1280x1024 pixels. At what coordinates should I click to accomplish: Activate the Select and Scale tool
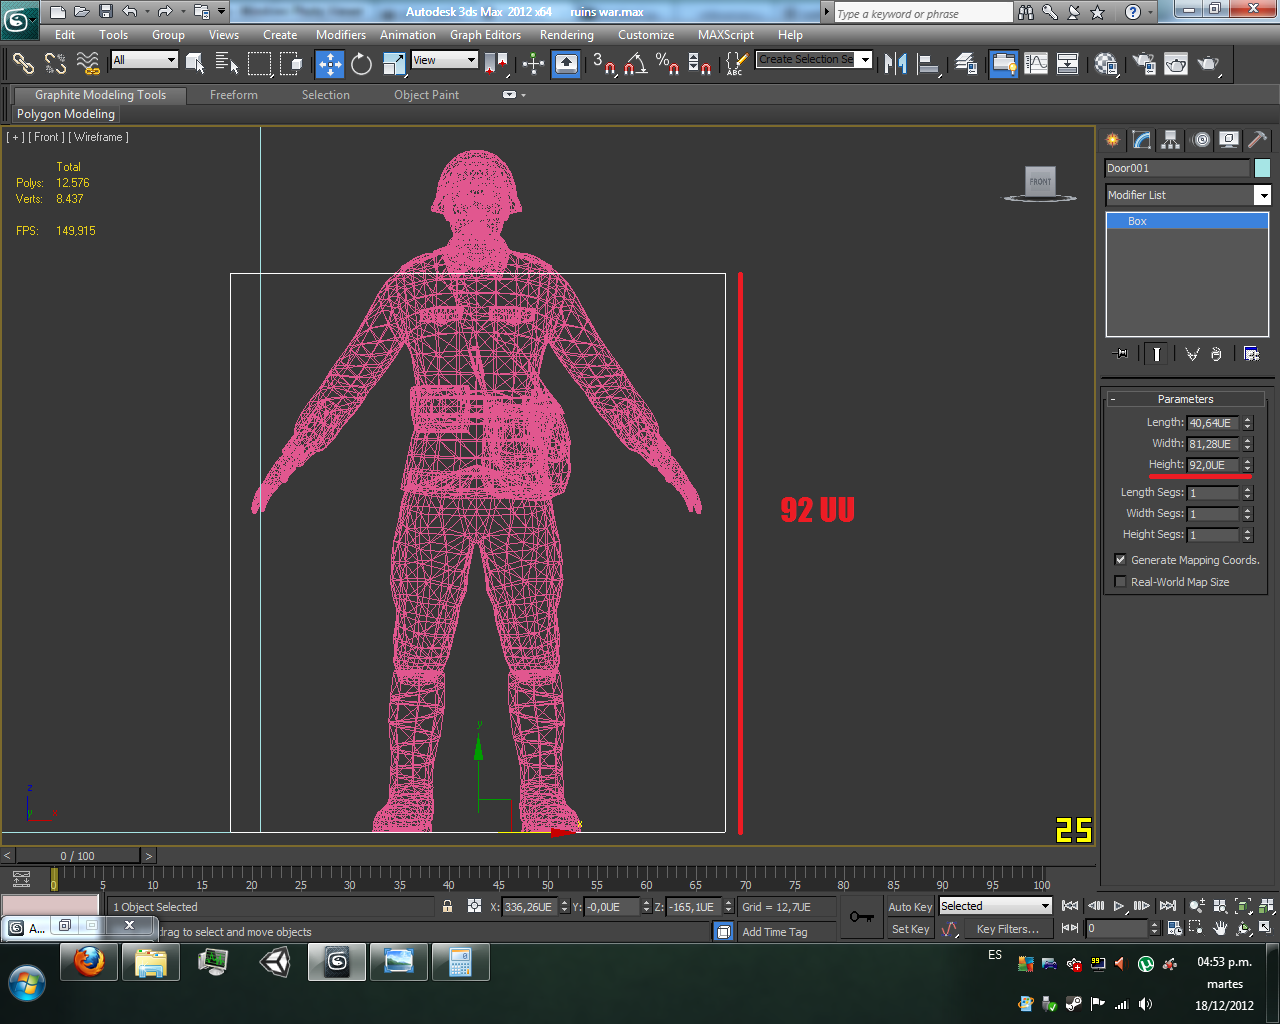pyautogui.click(x=394, y=64)
